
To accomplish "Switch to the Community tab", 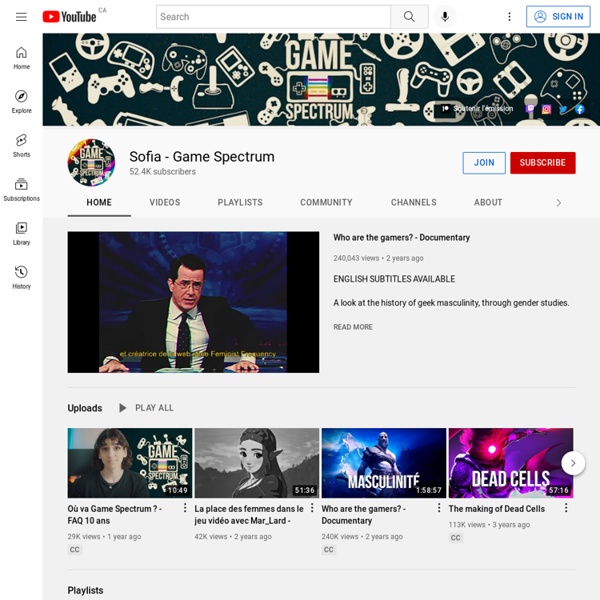I will pos(326,202).
